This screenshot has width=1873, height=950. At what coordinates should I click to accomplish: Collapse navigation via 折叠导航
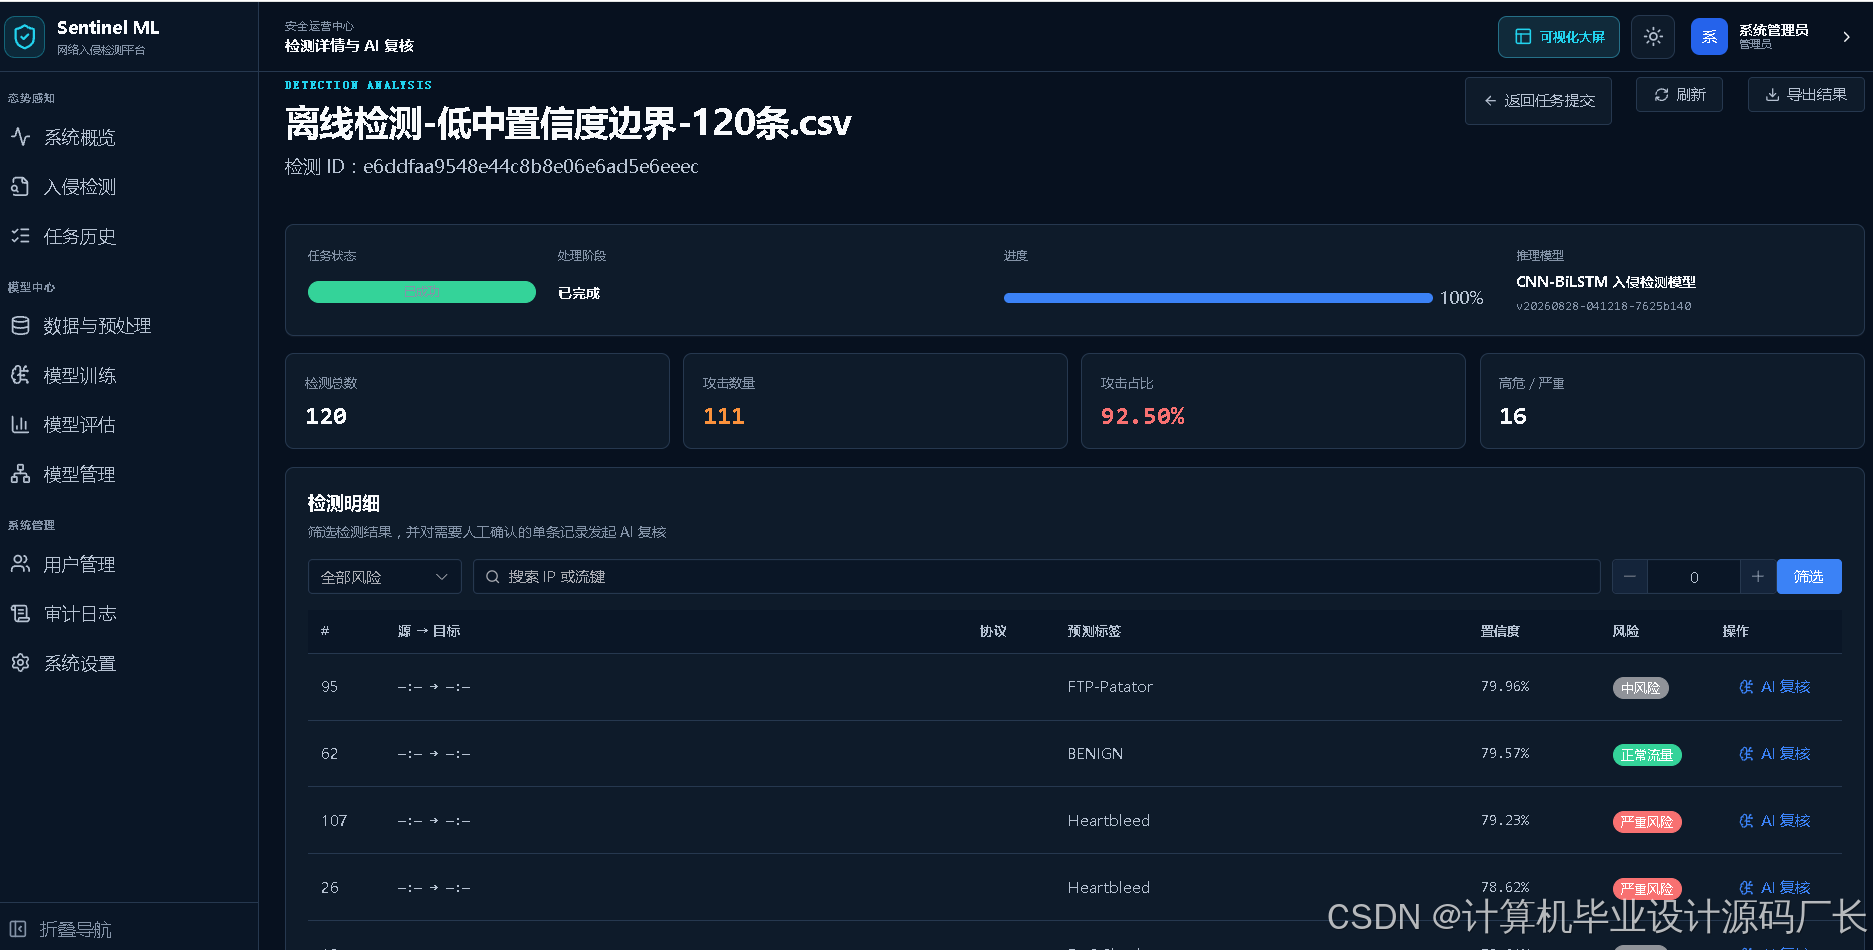point(60,929)
